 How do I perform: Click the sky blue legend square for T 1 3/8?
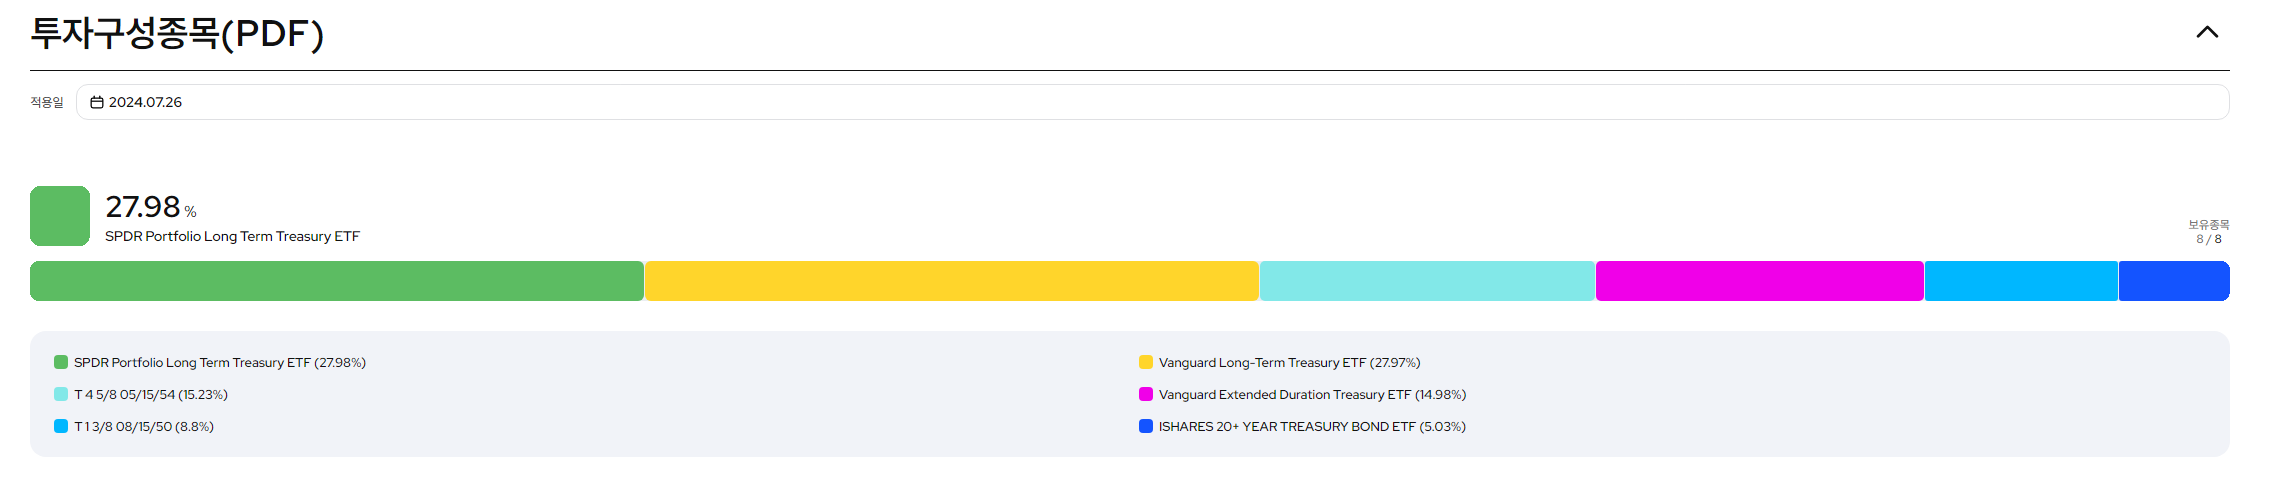pos(61,426)
